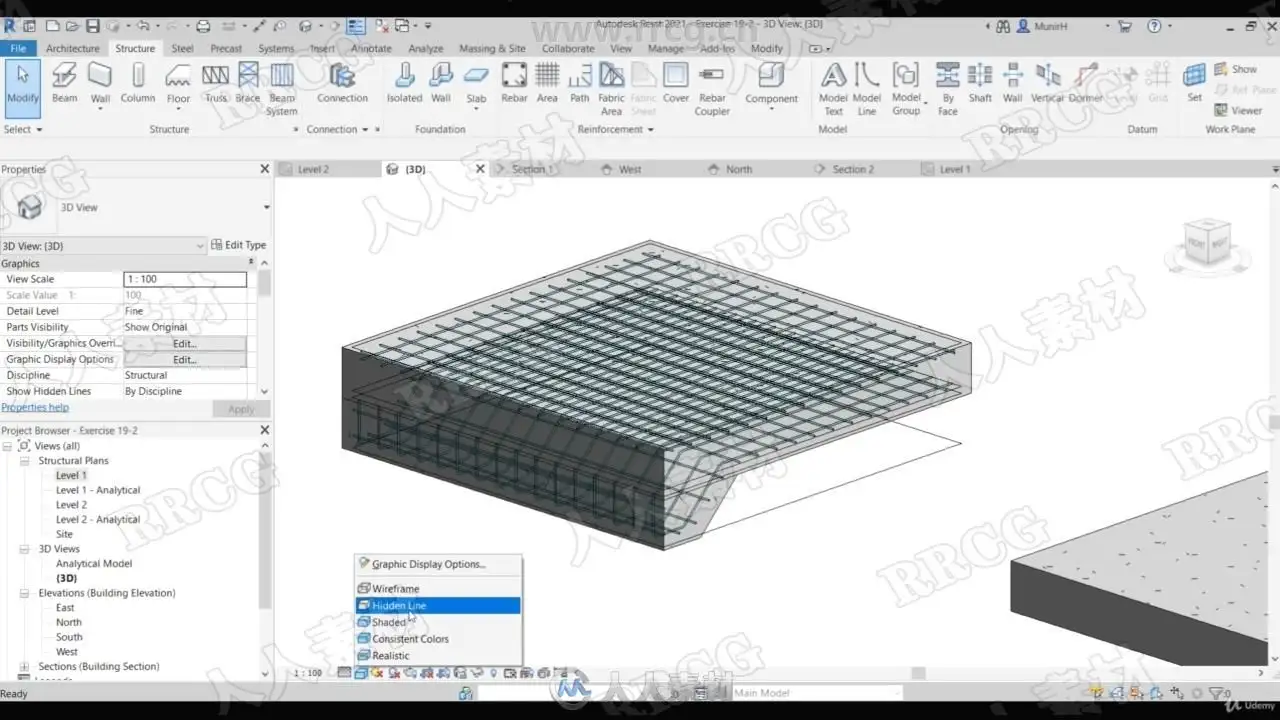Activate the structural Wall tool
The height and width of the screenshot is (720, 1280).
(x=100, y=82)
